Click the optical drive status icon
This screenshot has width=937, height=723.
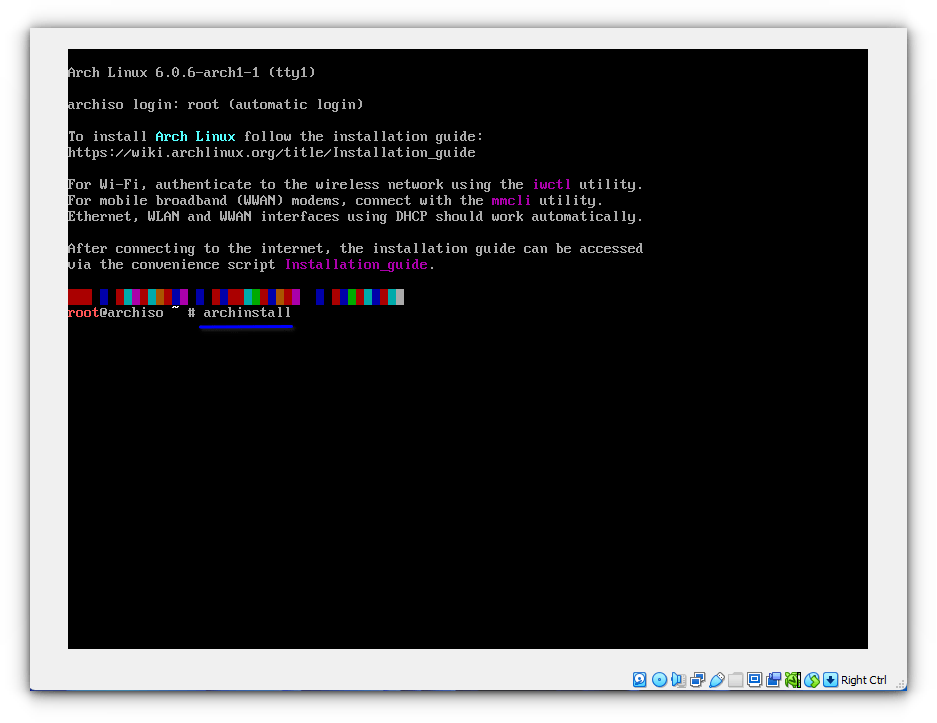tap(659, 679)
